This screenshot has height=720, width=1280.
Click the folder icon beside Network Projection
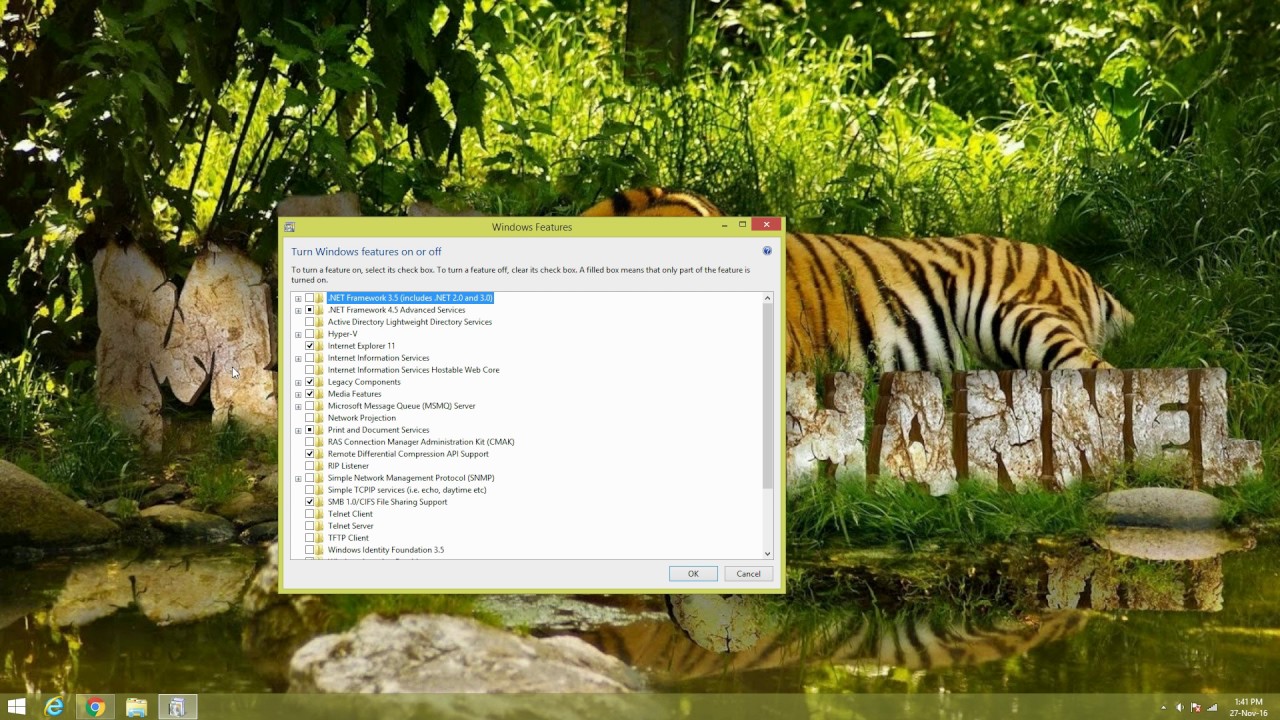[x=319, y=418]
